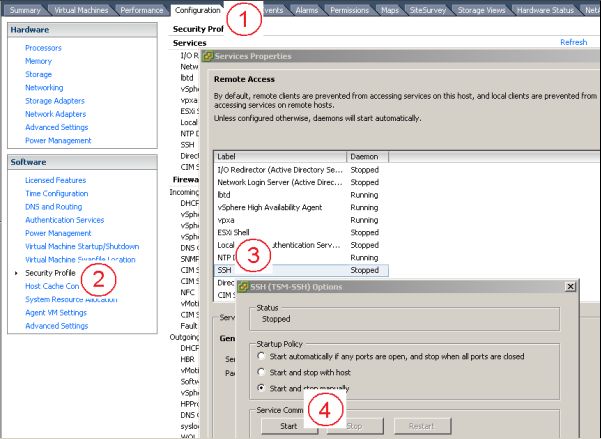Viewport: 601px width, 439px height.
Task: Select the I/O Redirector service row
Action: point(301,170)
